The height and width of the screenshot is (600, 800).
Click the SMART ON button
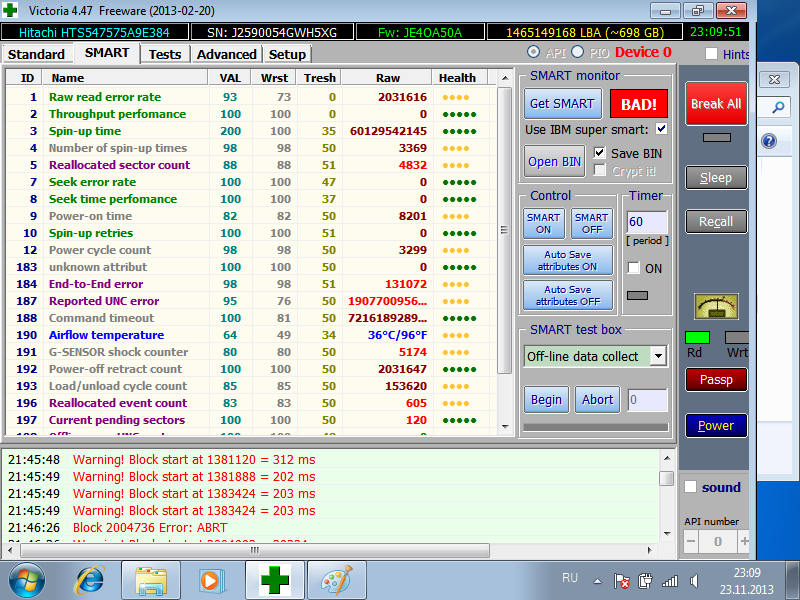[x=543, y=223]
